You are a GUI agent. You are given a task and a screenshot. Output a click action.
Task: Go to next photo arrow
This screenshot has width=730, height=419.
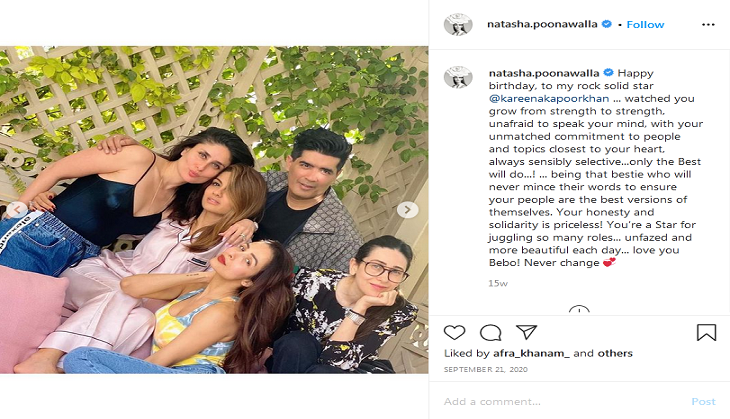pos(407,210)
